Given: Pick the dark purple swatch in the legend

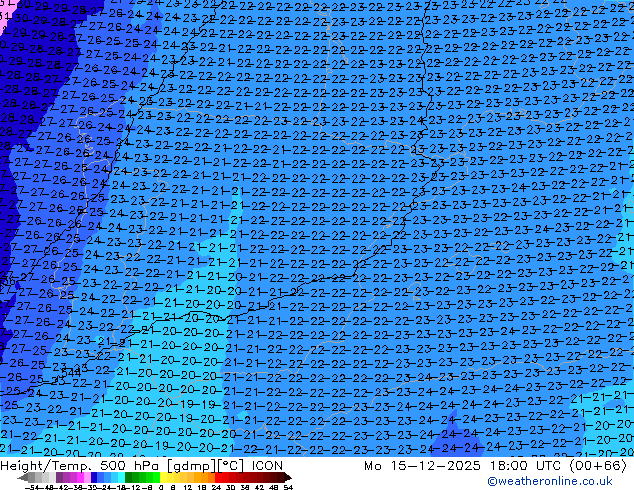Looking at the screenshot, I should (59, 477).
